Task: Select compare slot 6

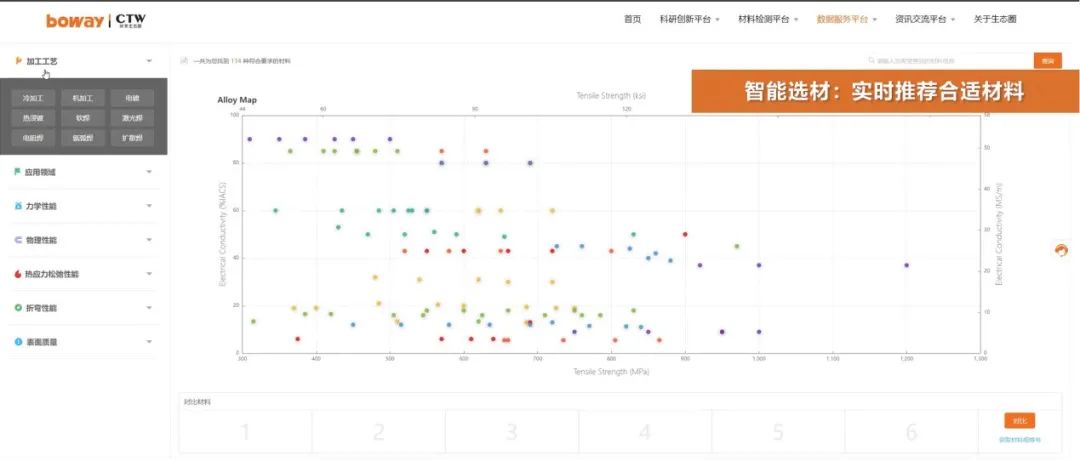Action: click(911, 431)
